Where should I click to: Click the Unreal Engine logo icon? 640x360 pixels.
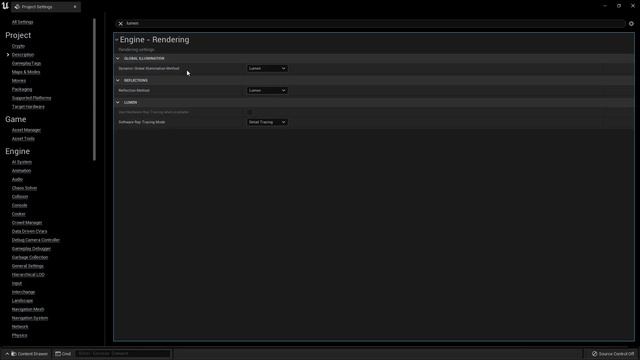click(x=5, y=6)
